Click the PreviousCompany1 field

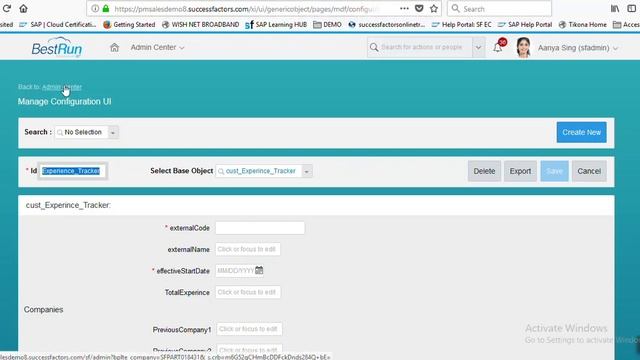(x=249, y=329)
